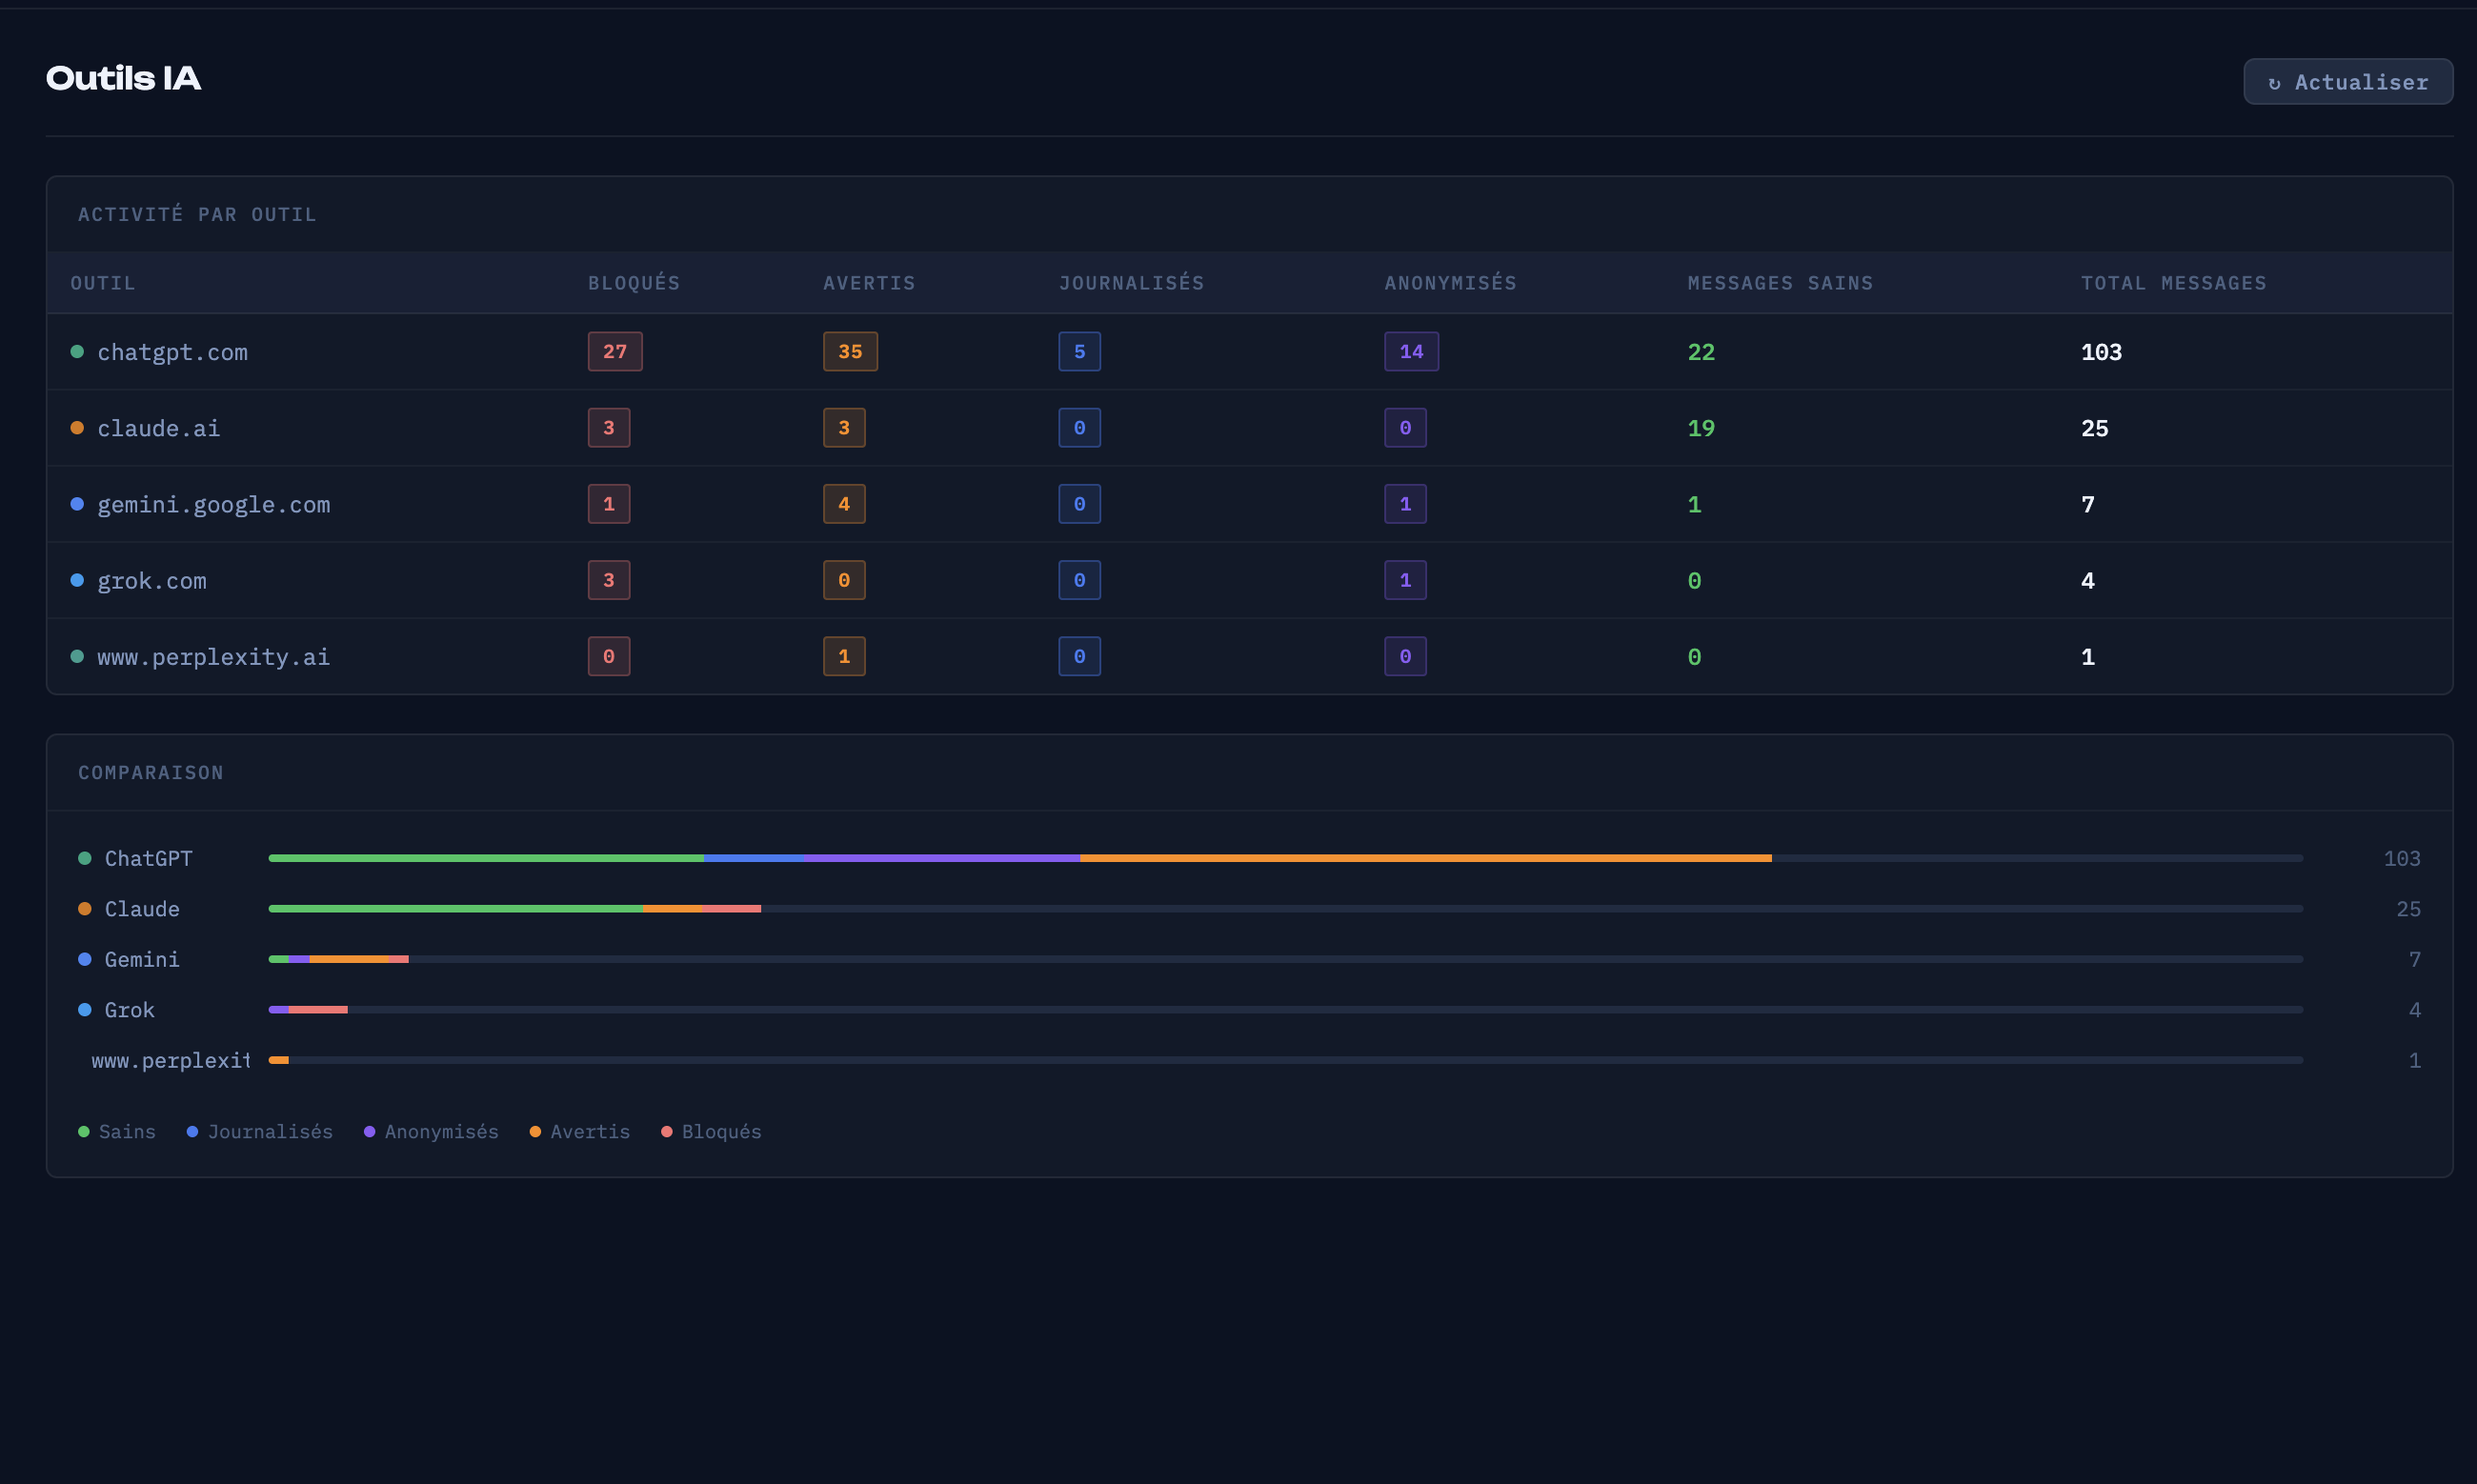Click the Gemini comparison bar
Screen dimensions: 2477x1484
(x=1285, y=959)
